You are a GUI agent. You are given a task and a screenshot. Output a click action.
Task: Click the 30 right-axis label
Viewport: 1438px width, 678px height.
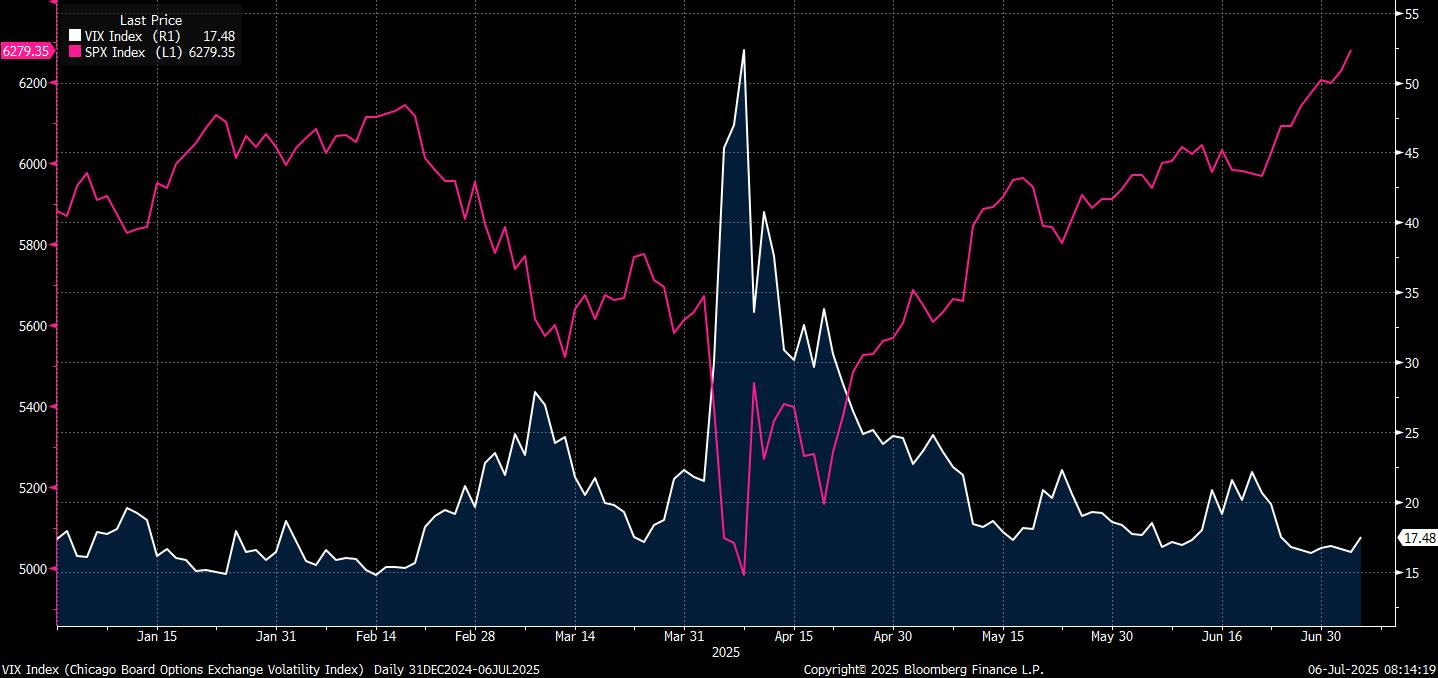(x=1413, y=363)
